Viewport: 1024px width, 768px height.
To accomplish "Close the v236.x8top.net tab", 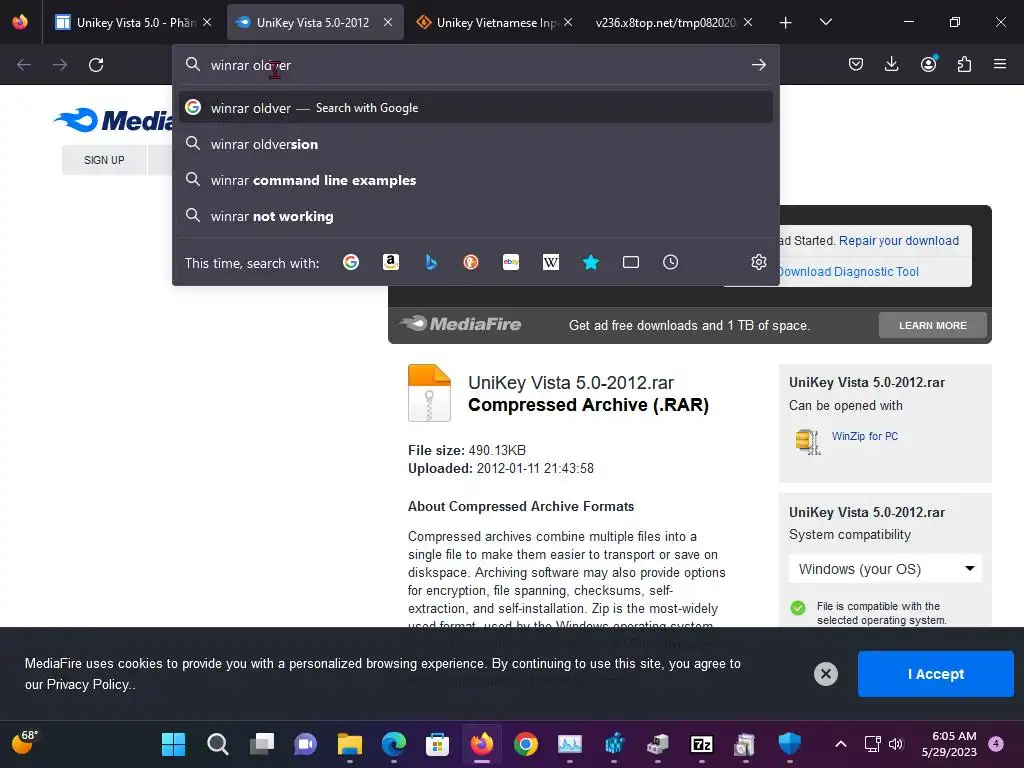I will click(748, 22).
